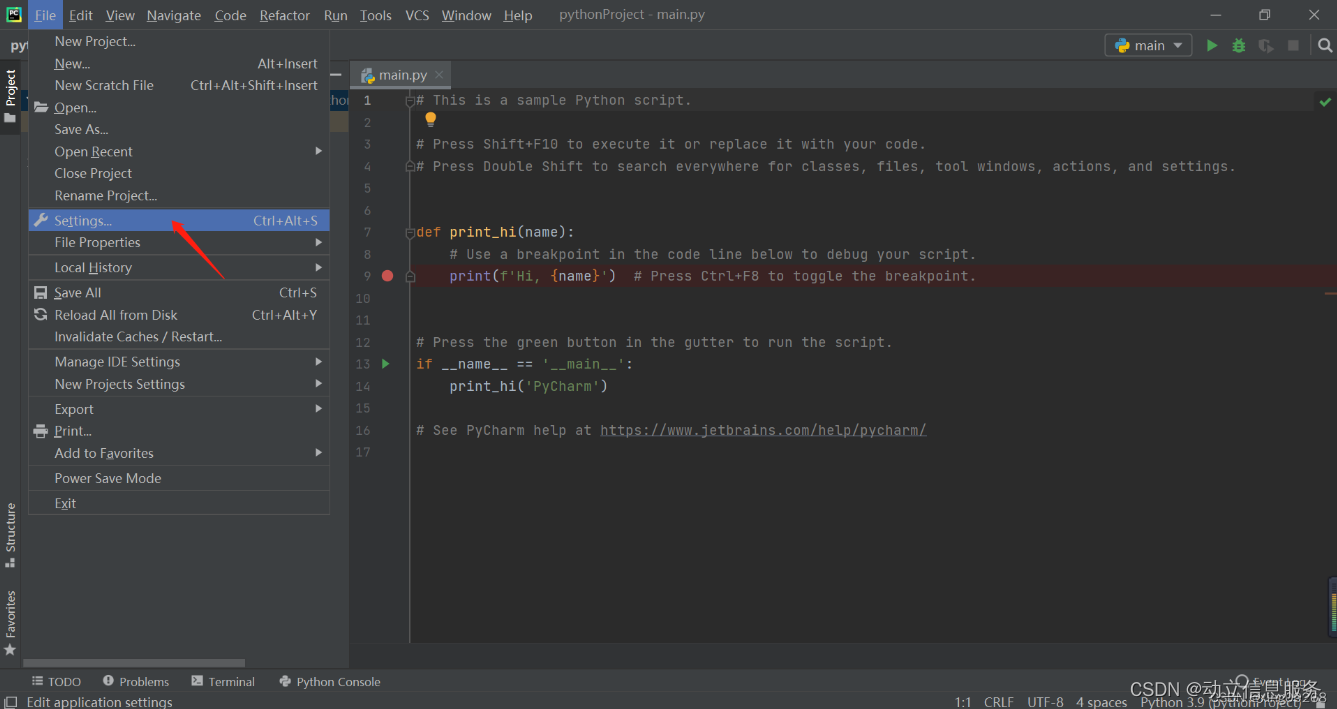Screen dimensions: 1337x709
Task: Show the inspections green checkmark widget
Action: (x=1325, y=101)
